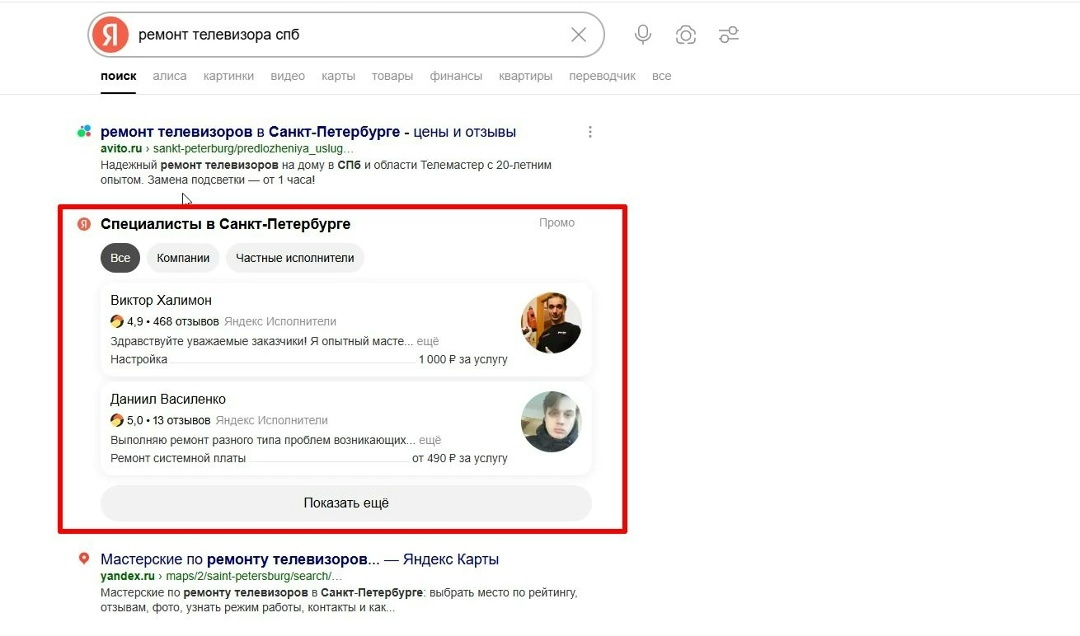Open the maps/2/saint-petersburg/search URL path
1080x636 pixels.
pos(253,576)
